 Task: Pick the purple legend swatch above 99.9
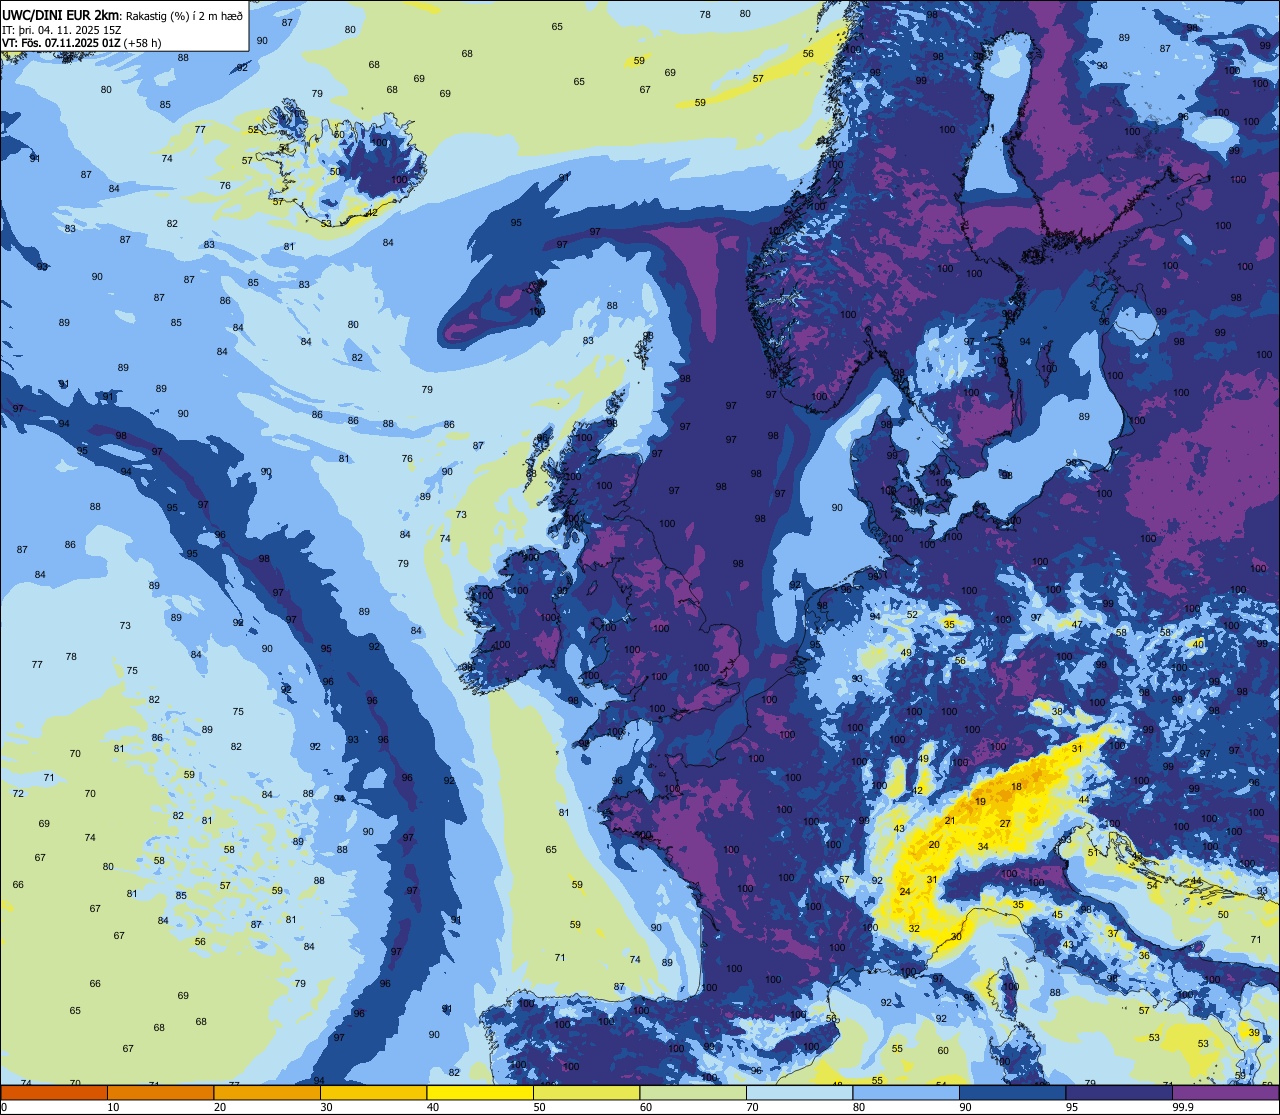click(x=1225, y=1092)
